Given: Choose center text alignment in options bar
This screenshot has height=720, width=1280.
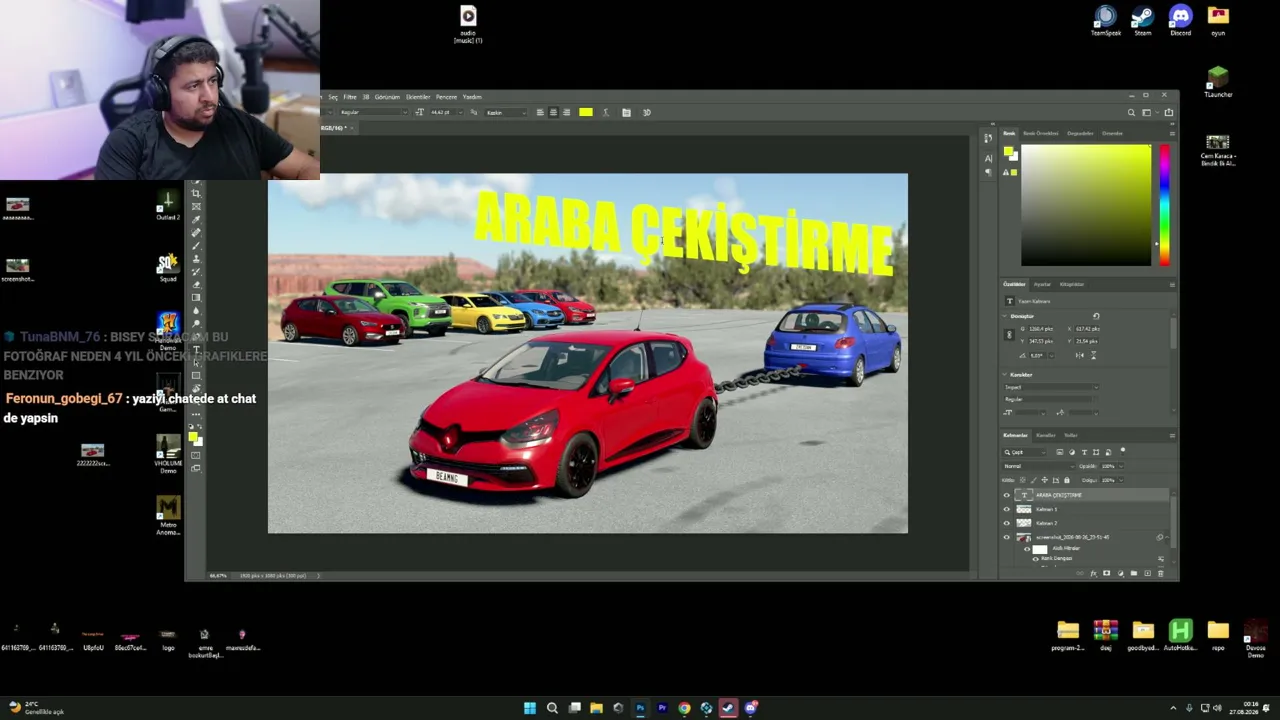Looking at the screenshot, I should (553, 112).
